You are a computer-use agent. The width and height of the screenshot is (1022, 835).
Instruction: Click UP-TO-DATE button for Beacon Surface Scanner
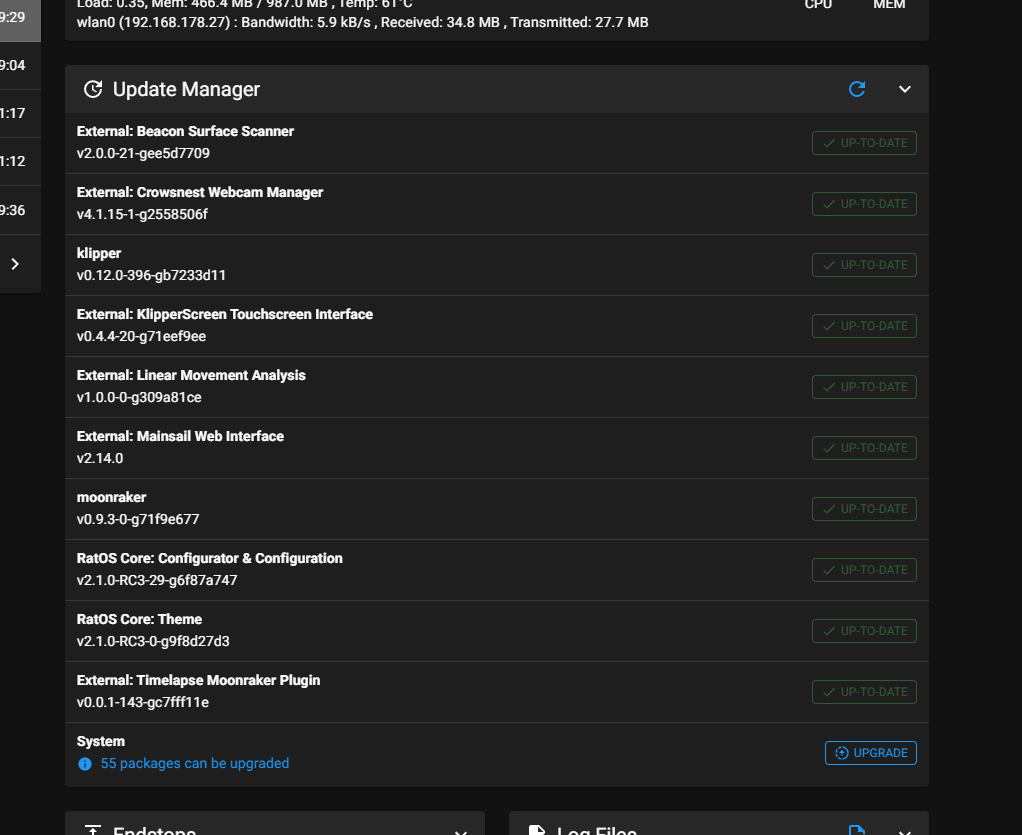pos(864,143)
